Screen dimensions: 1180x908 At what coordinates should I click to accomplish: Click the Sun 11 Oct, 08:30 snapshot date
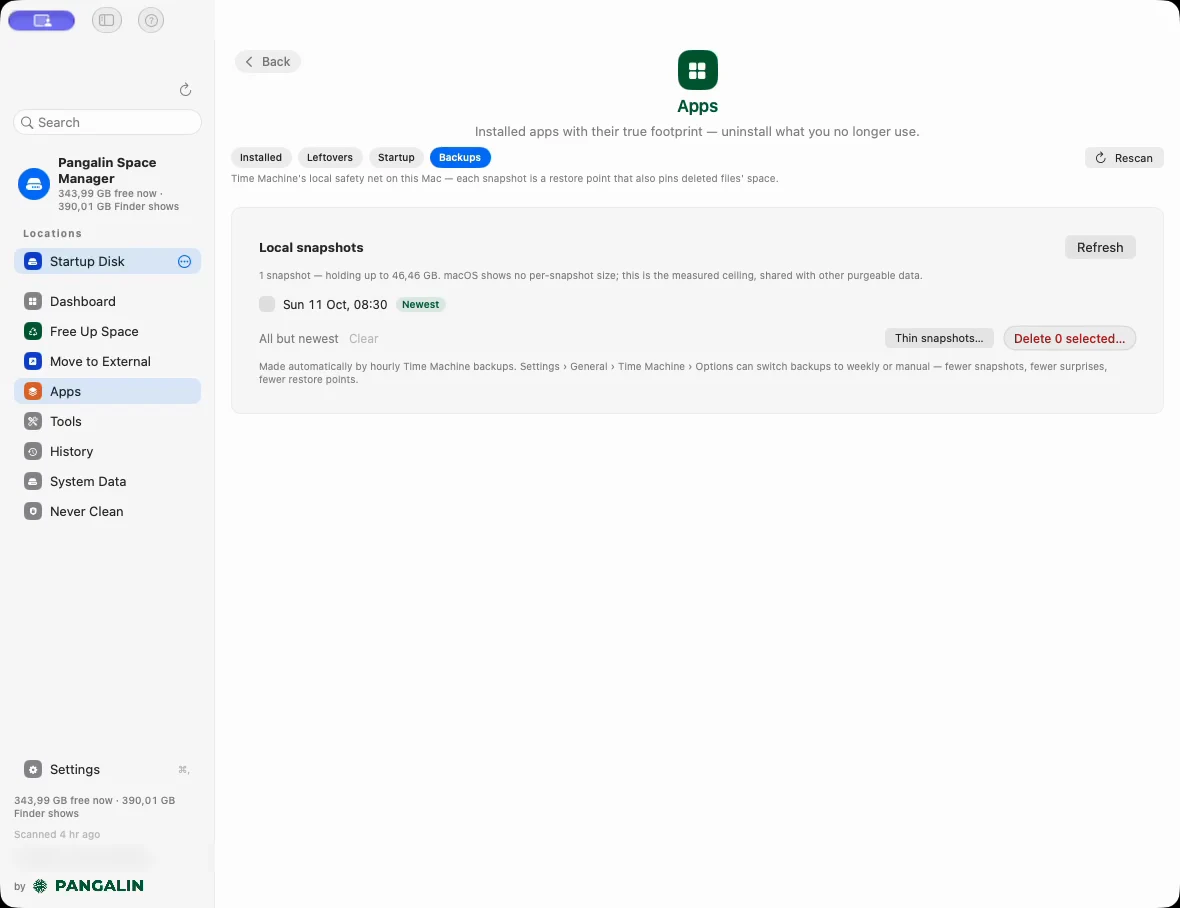point(335,305)
